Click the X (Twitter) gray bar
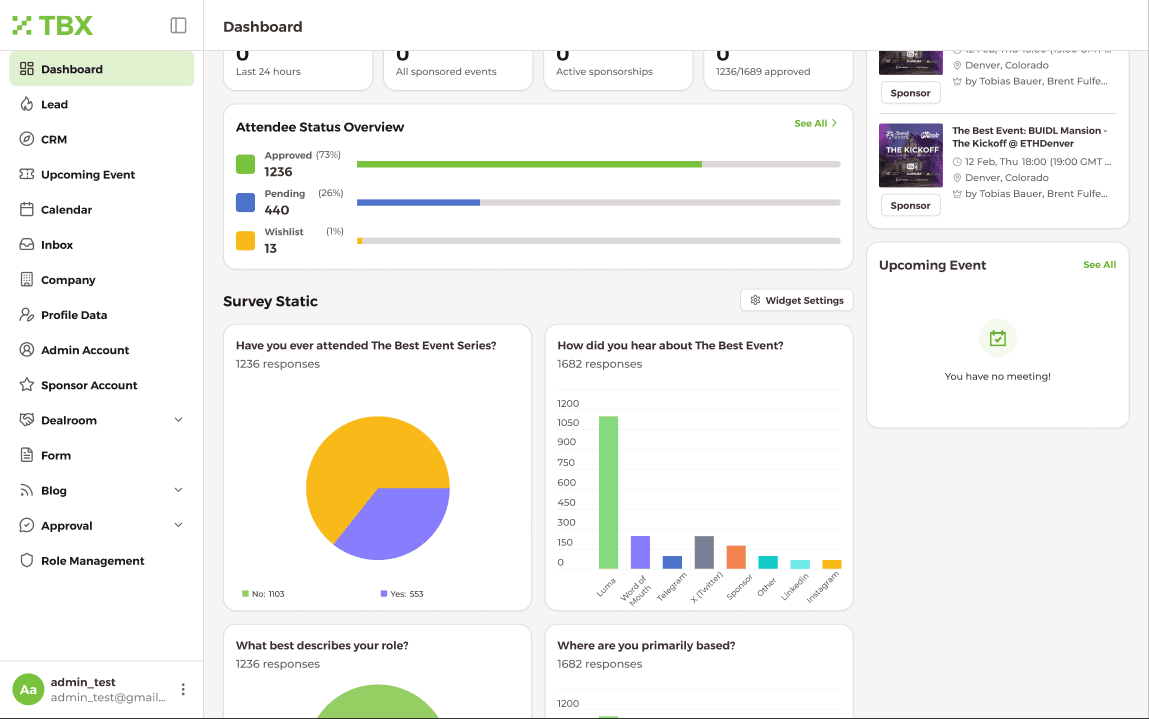The width and height of the screenshot is (1149, 719). tap(704, 553)
